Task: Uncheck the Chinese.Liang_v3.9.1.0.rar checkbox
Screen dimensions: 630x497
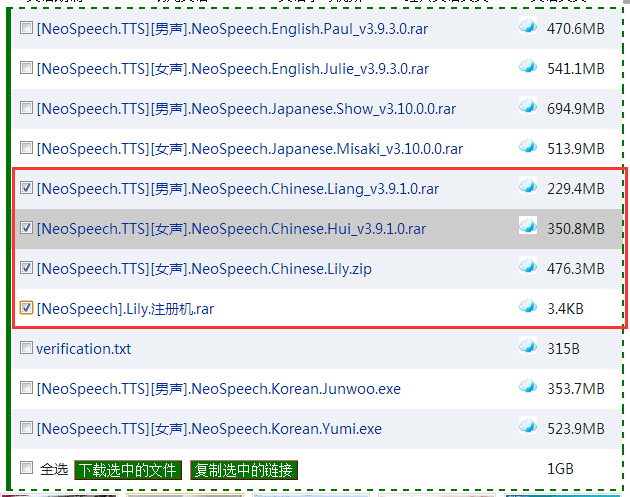Action: (27, 188)
